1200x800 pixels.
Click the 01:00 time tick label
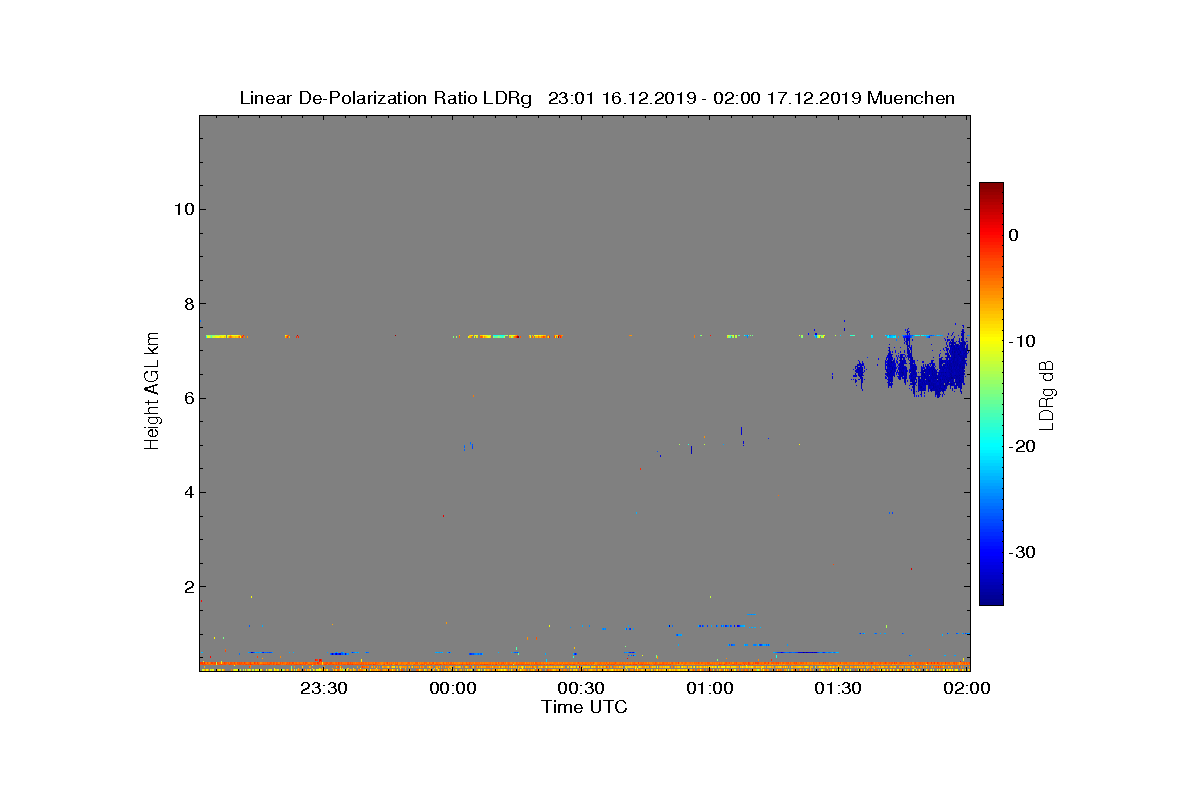pyautogui.click(x=710, y=688)
